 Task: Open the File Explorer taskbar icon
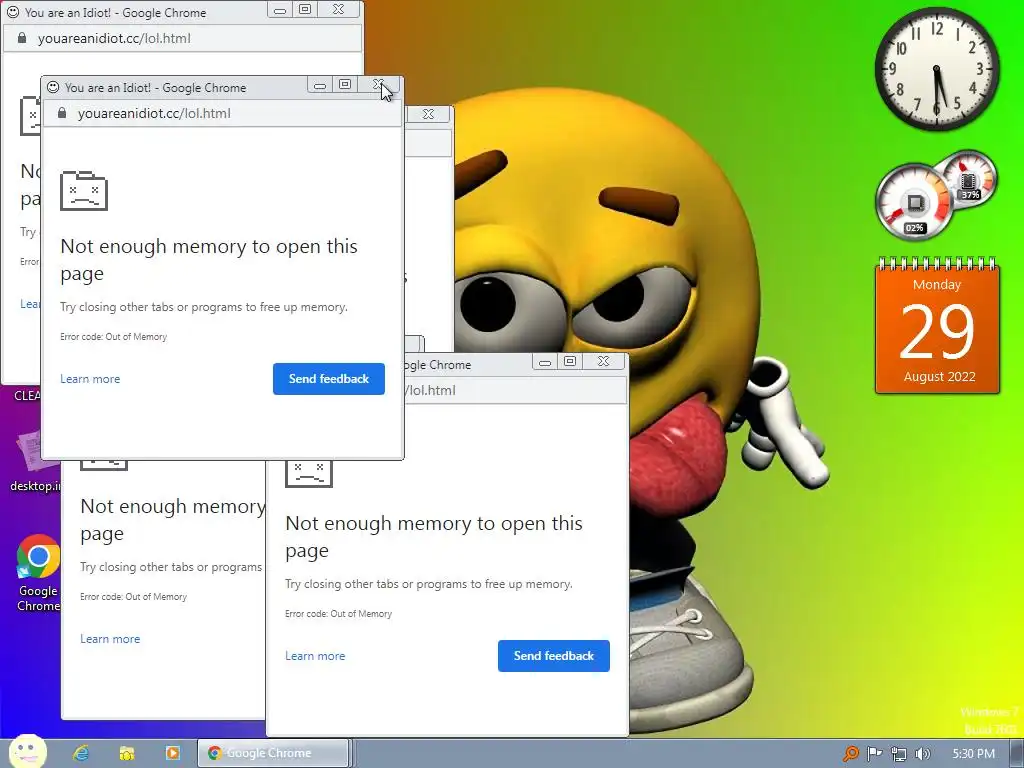[x=127, y=753]
